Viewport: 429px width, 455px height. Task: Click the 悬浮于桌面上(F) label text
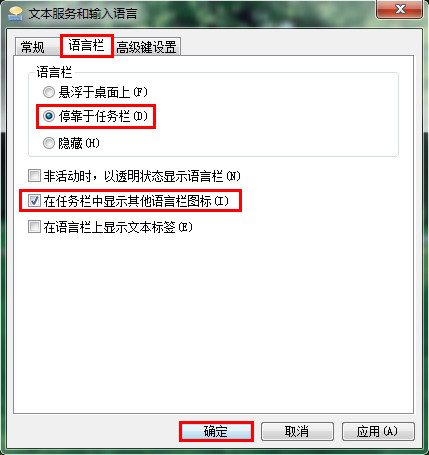103,92
